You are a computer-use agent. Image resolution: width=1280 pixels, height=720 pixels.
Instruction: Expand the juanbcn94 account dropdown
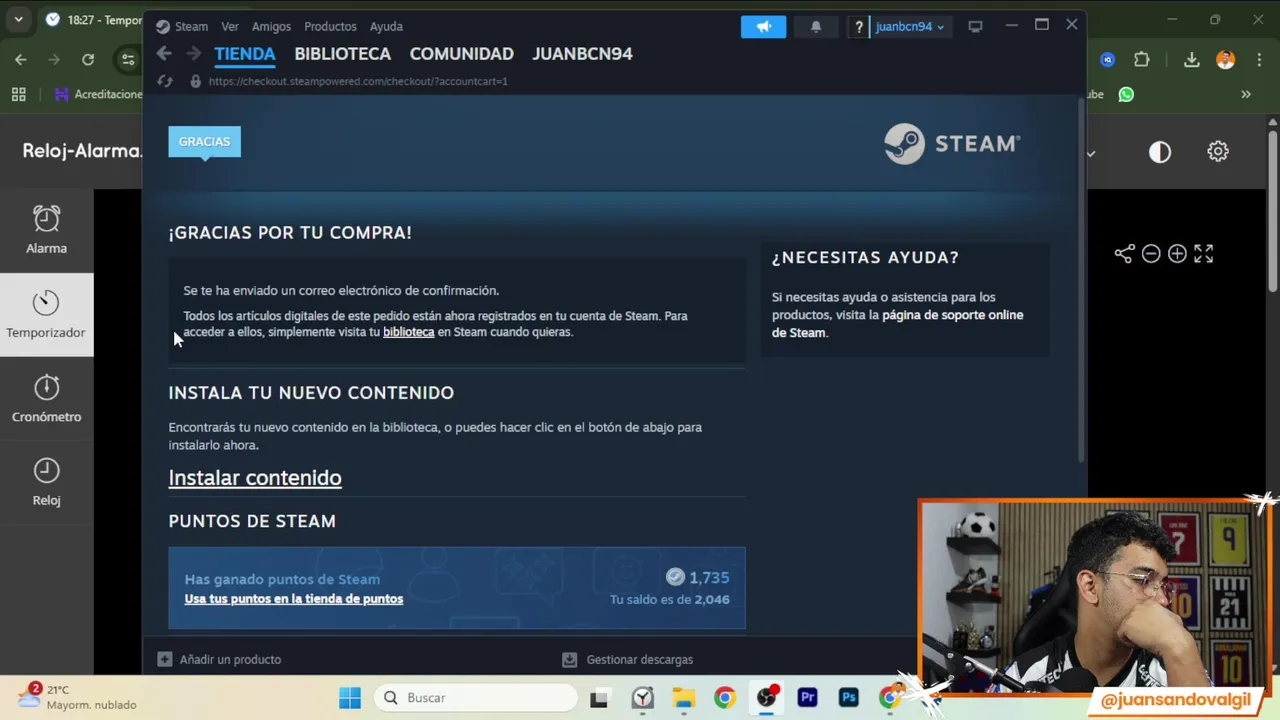click(x=909, y=27)
